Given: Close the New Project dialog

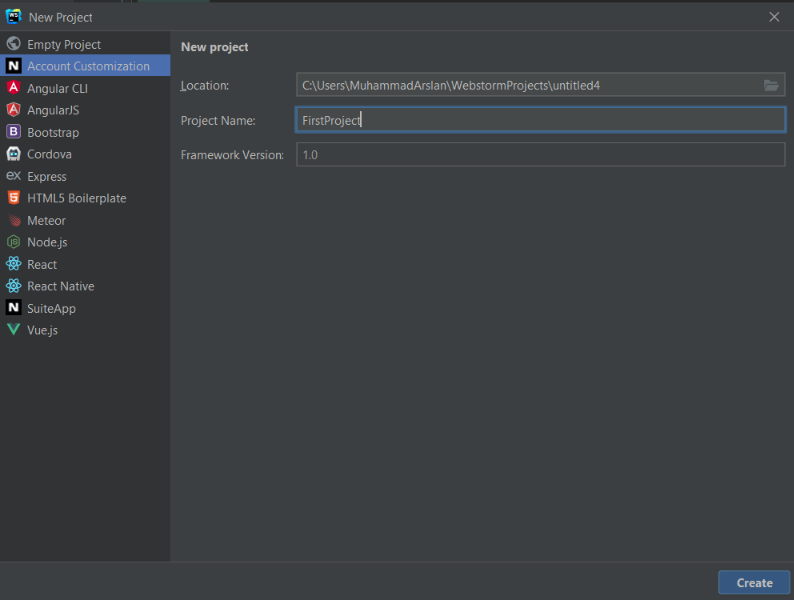Looking at the screenshot, I should 774,17.
